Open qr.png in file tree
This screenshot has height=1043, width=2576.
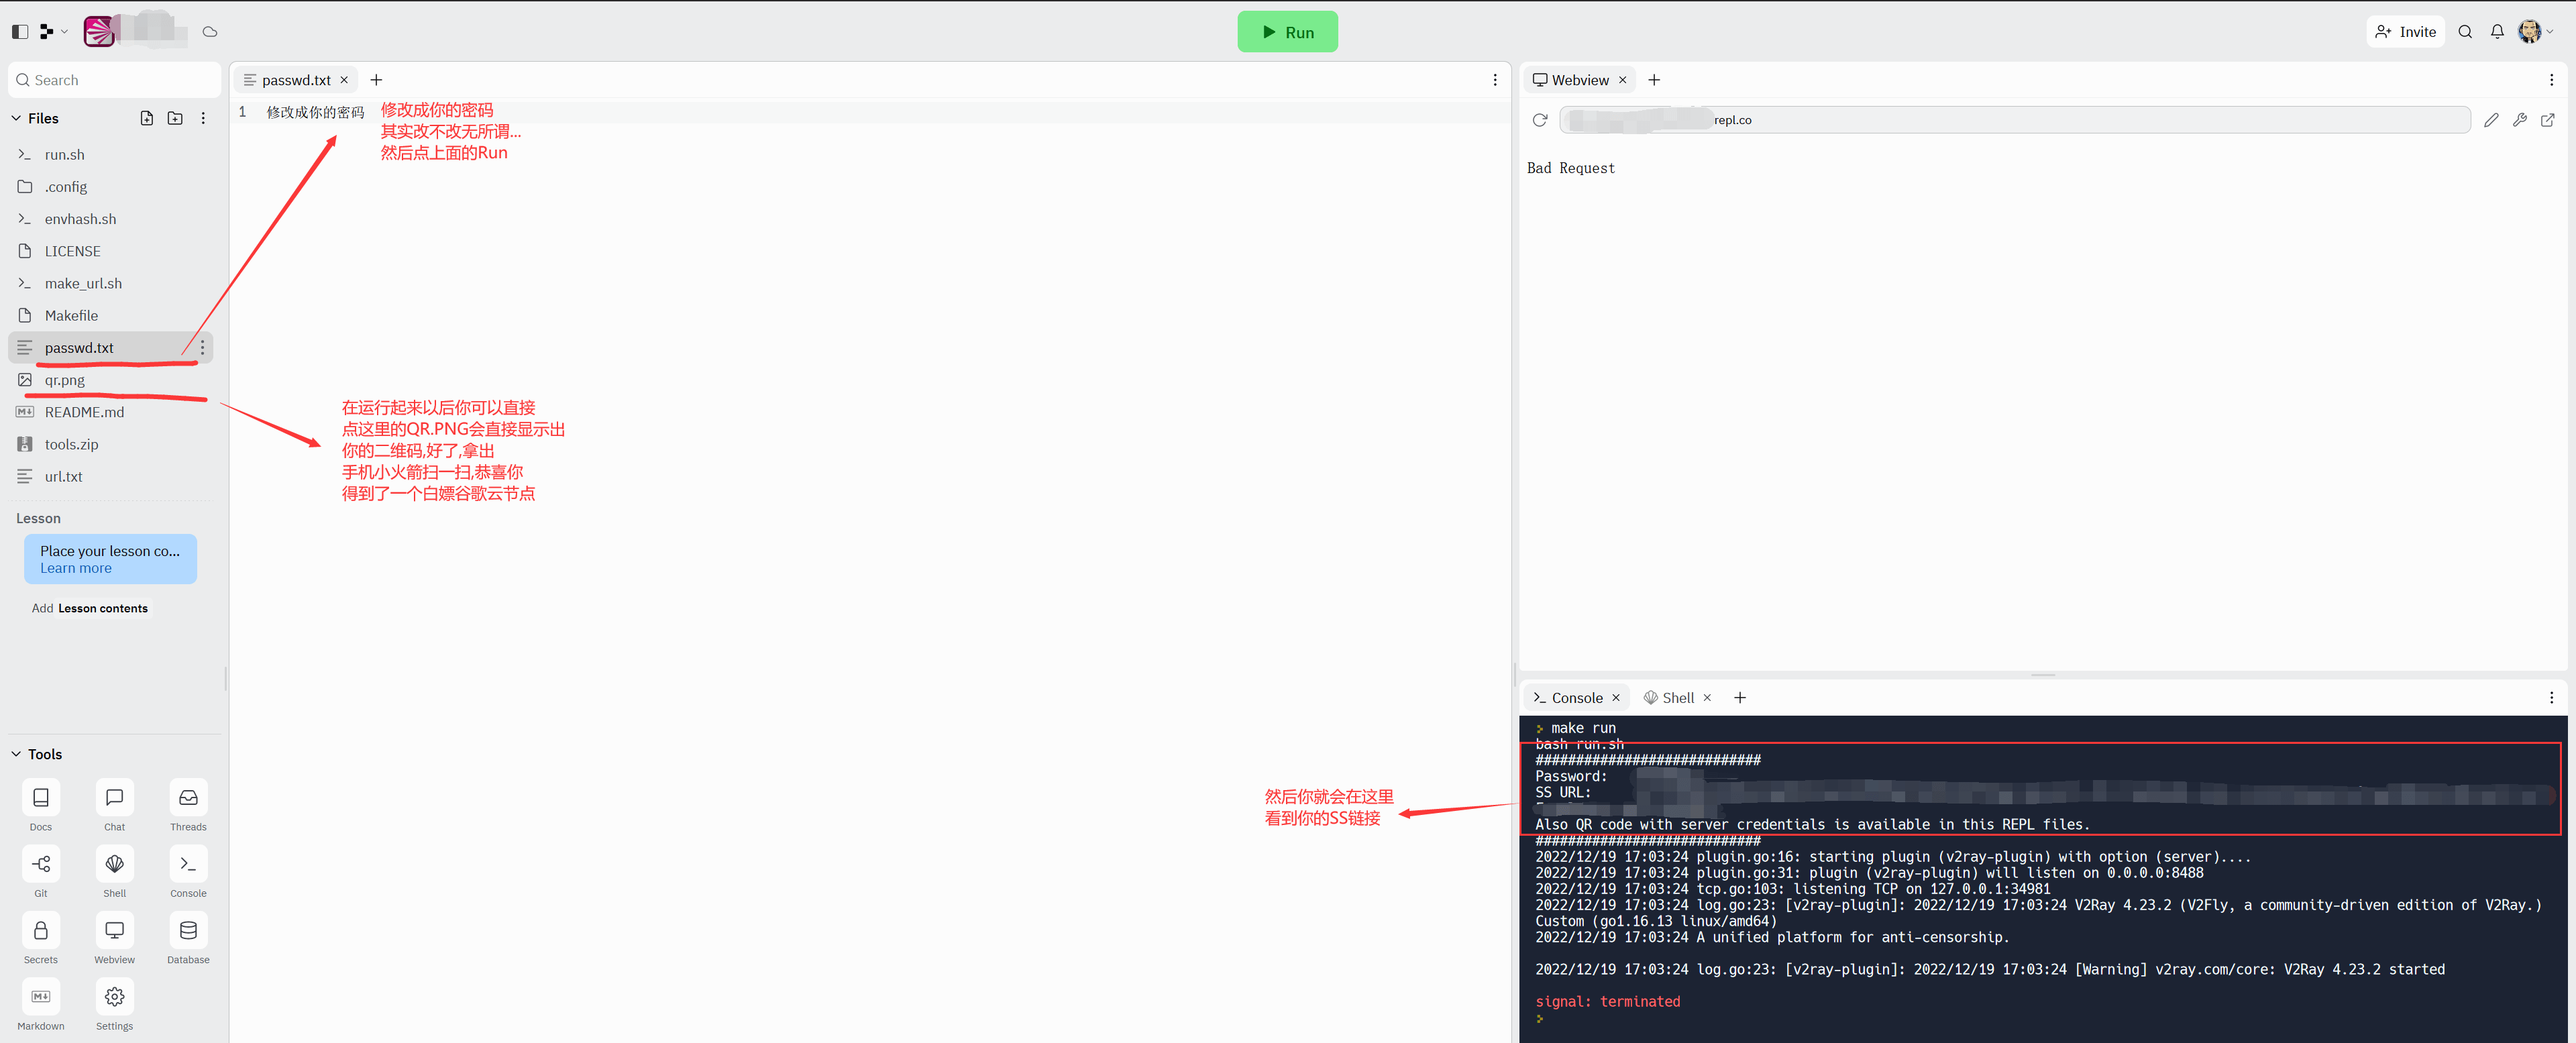[65, 380]
